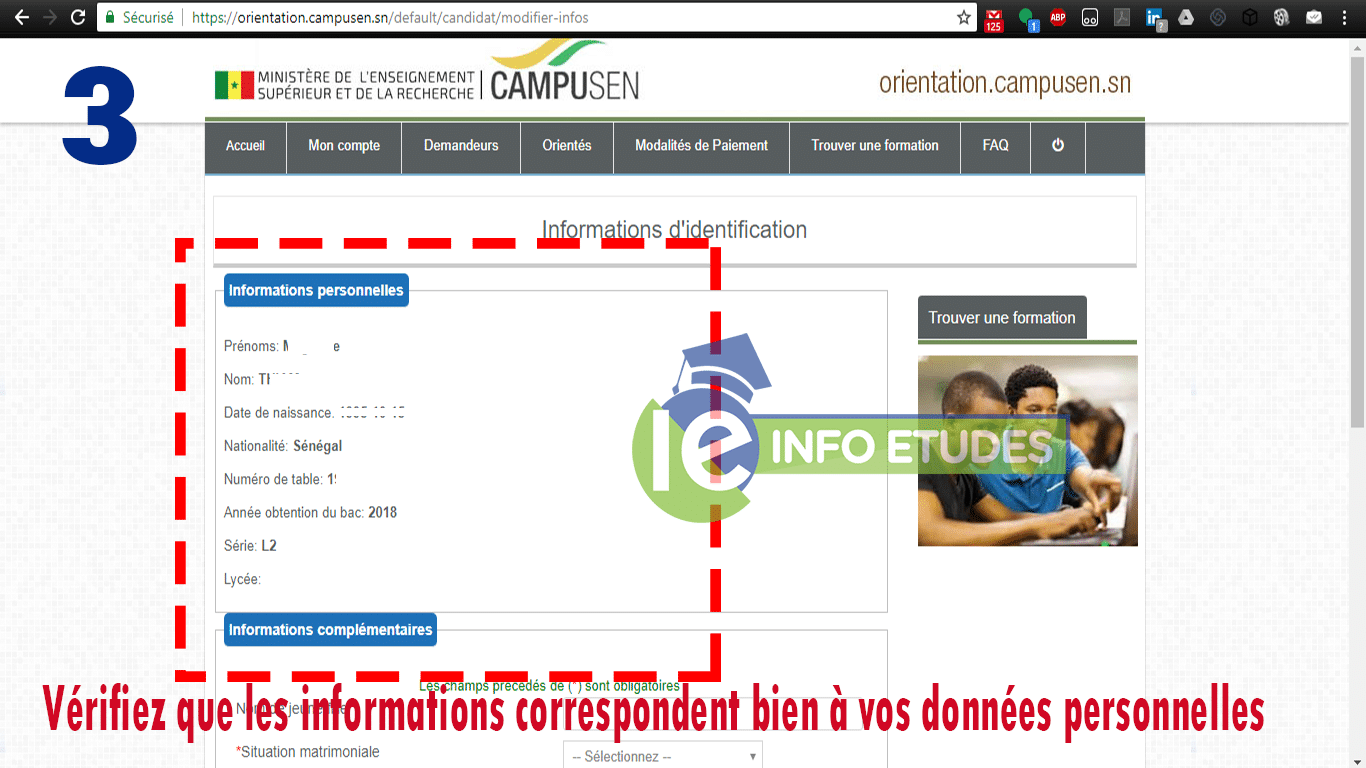
Task: Click the sidebar Trouver une formation button
Action: (1002, 318)
